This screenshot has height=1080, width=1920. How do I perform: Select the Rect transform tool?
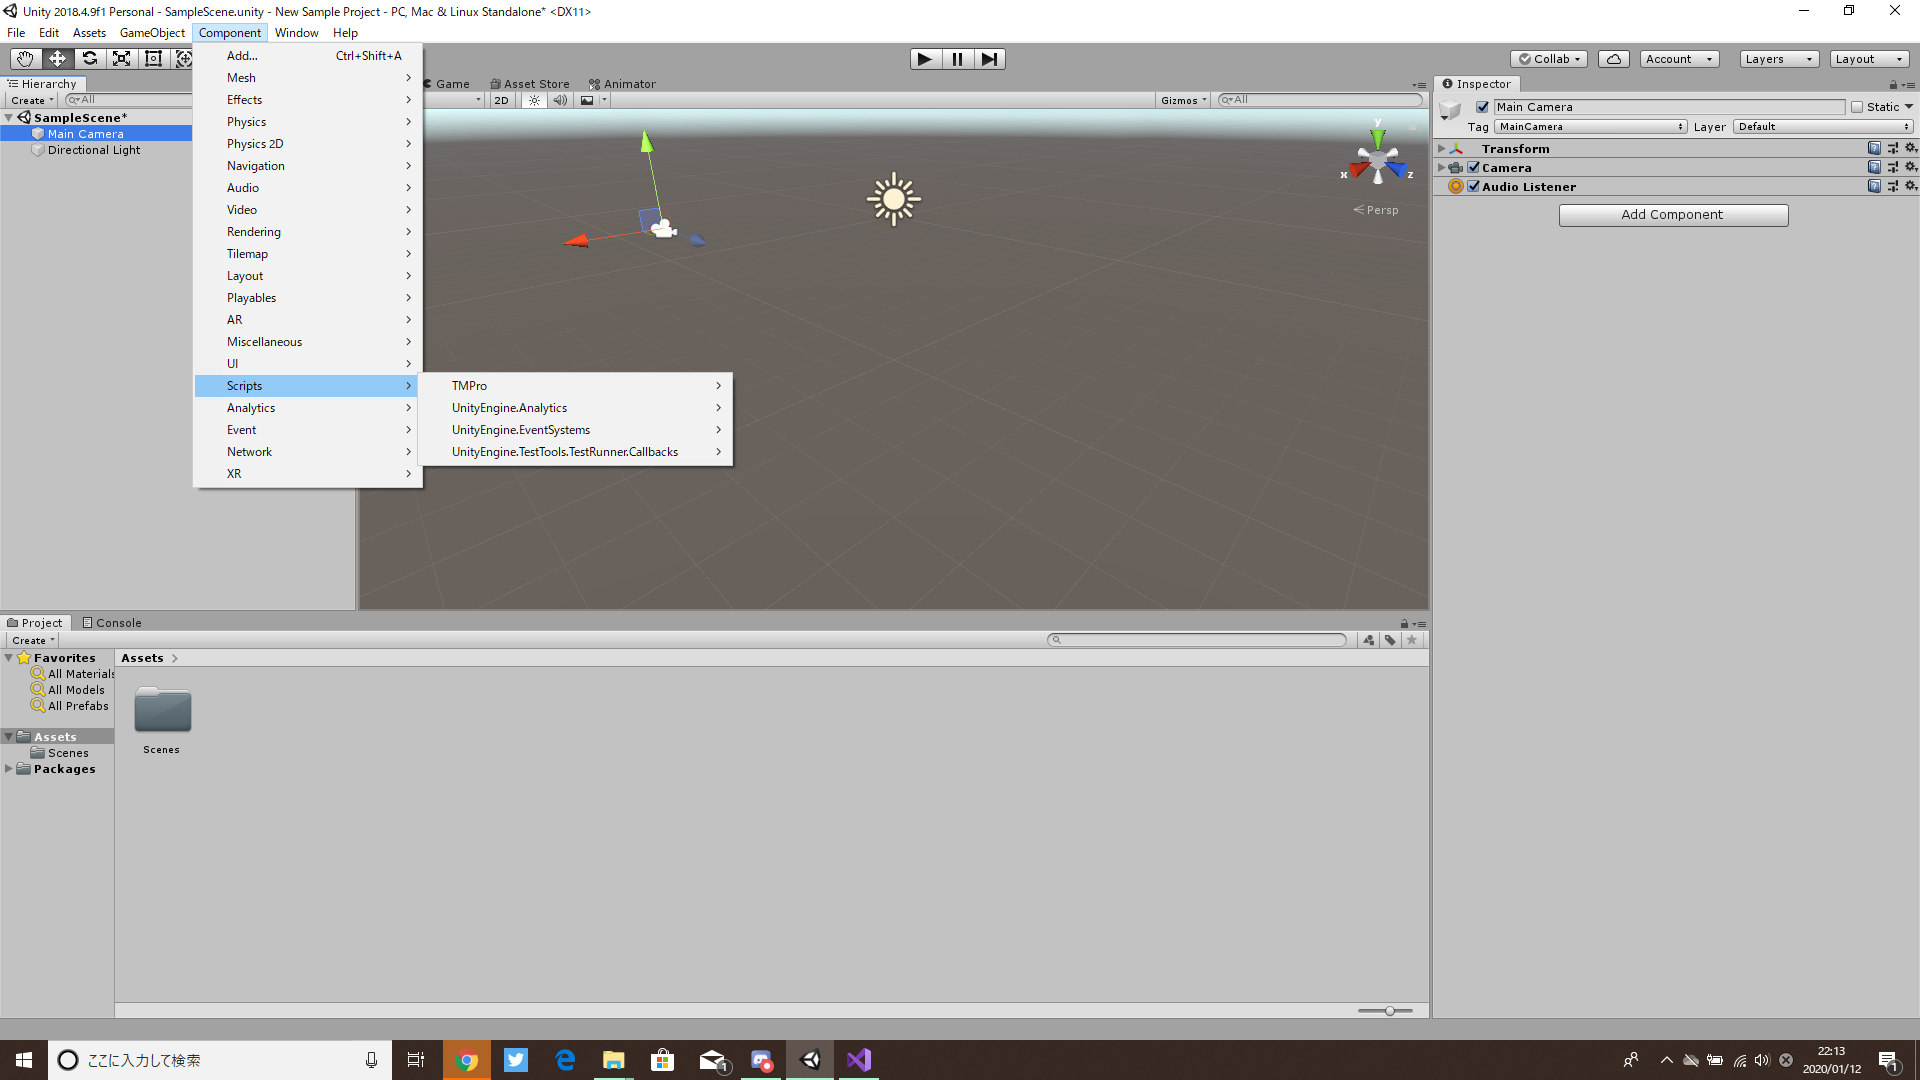click(153, 59)
